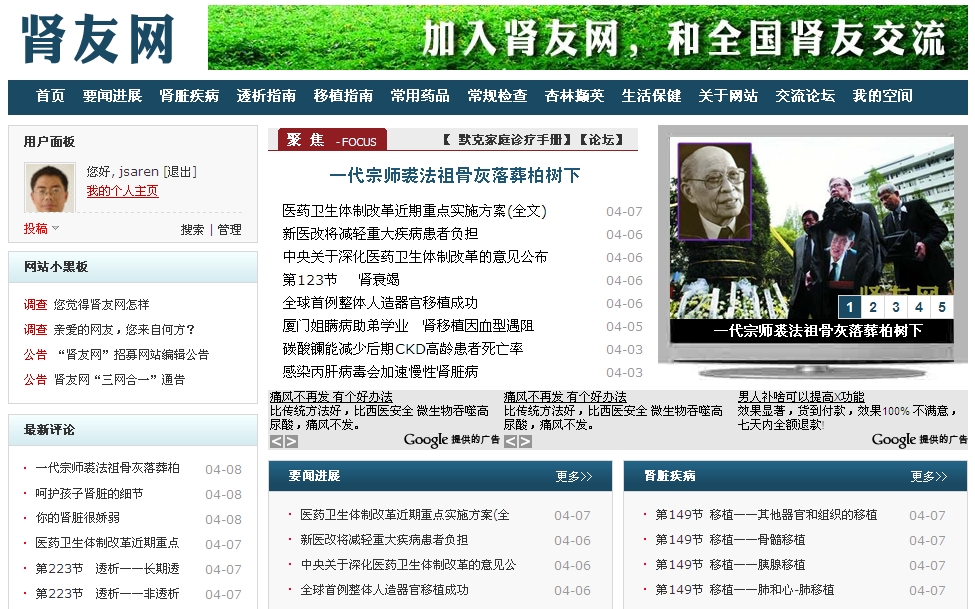Screen dimensions: 975x609
Task: Open 第149节 移植——胰腺移植
Action: (x=731, y=565)
